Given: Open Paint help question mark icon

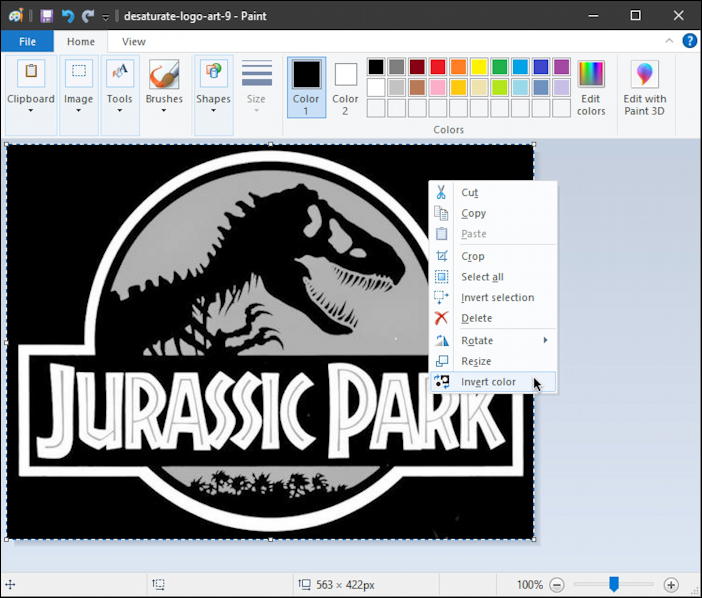Looking at the screenshot, I should click(689, 41).
